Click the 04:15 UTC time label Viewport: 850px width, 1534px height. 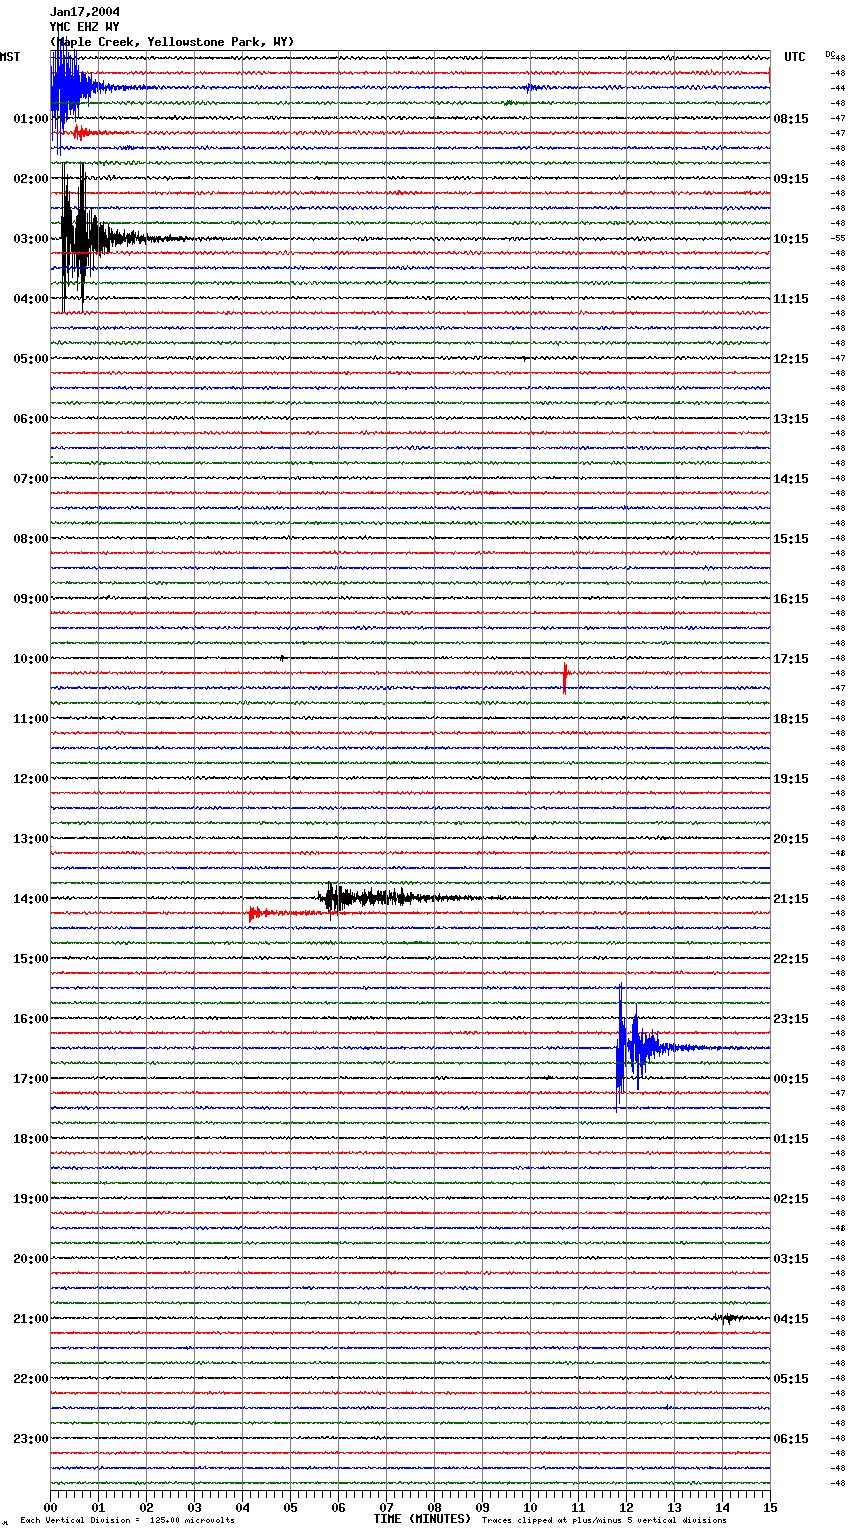[x=791, y=1318]
